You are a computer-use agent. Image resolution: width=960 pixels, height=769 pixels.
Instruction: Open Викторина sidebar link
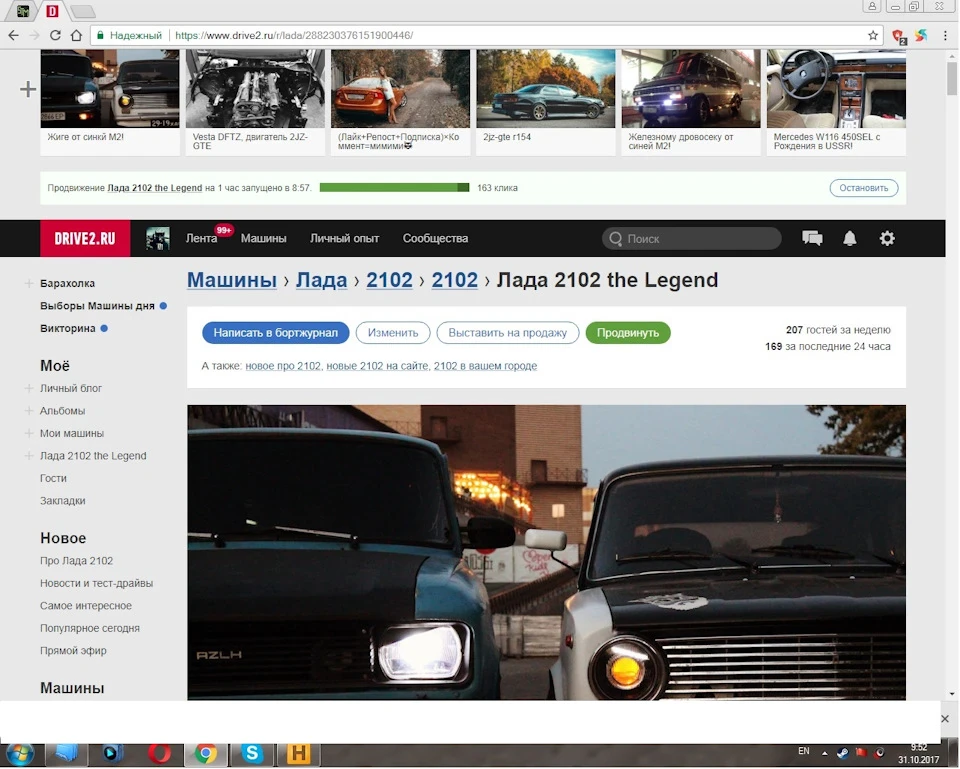[x=68, y=328]
